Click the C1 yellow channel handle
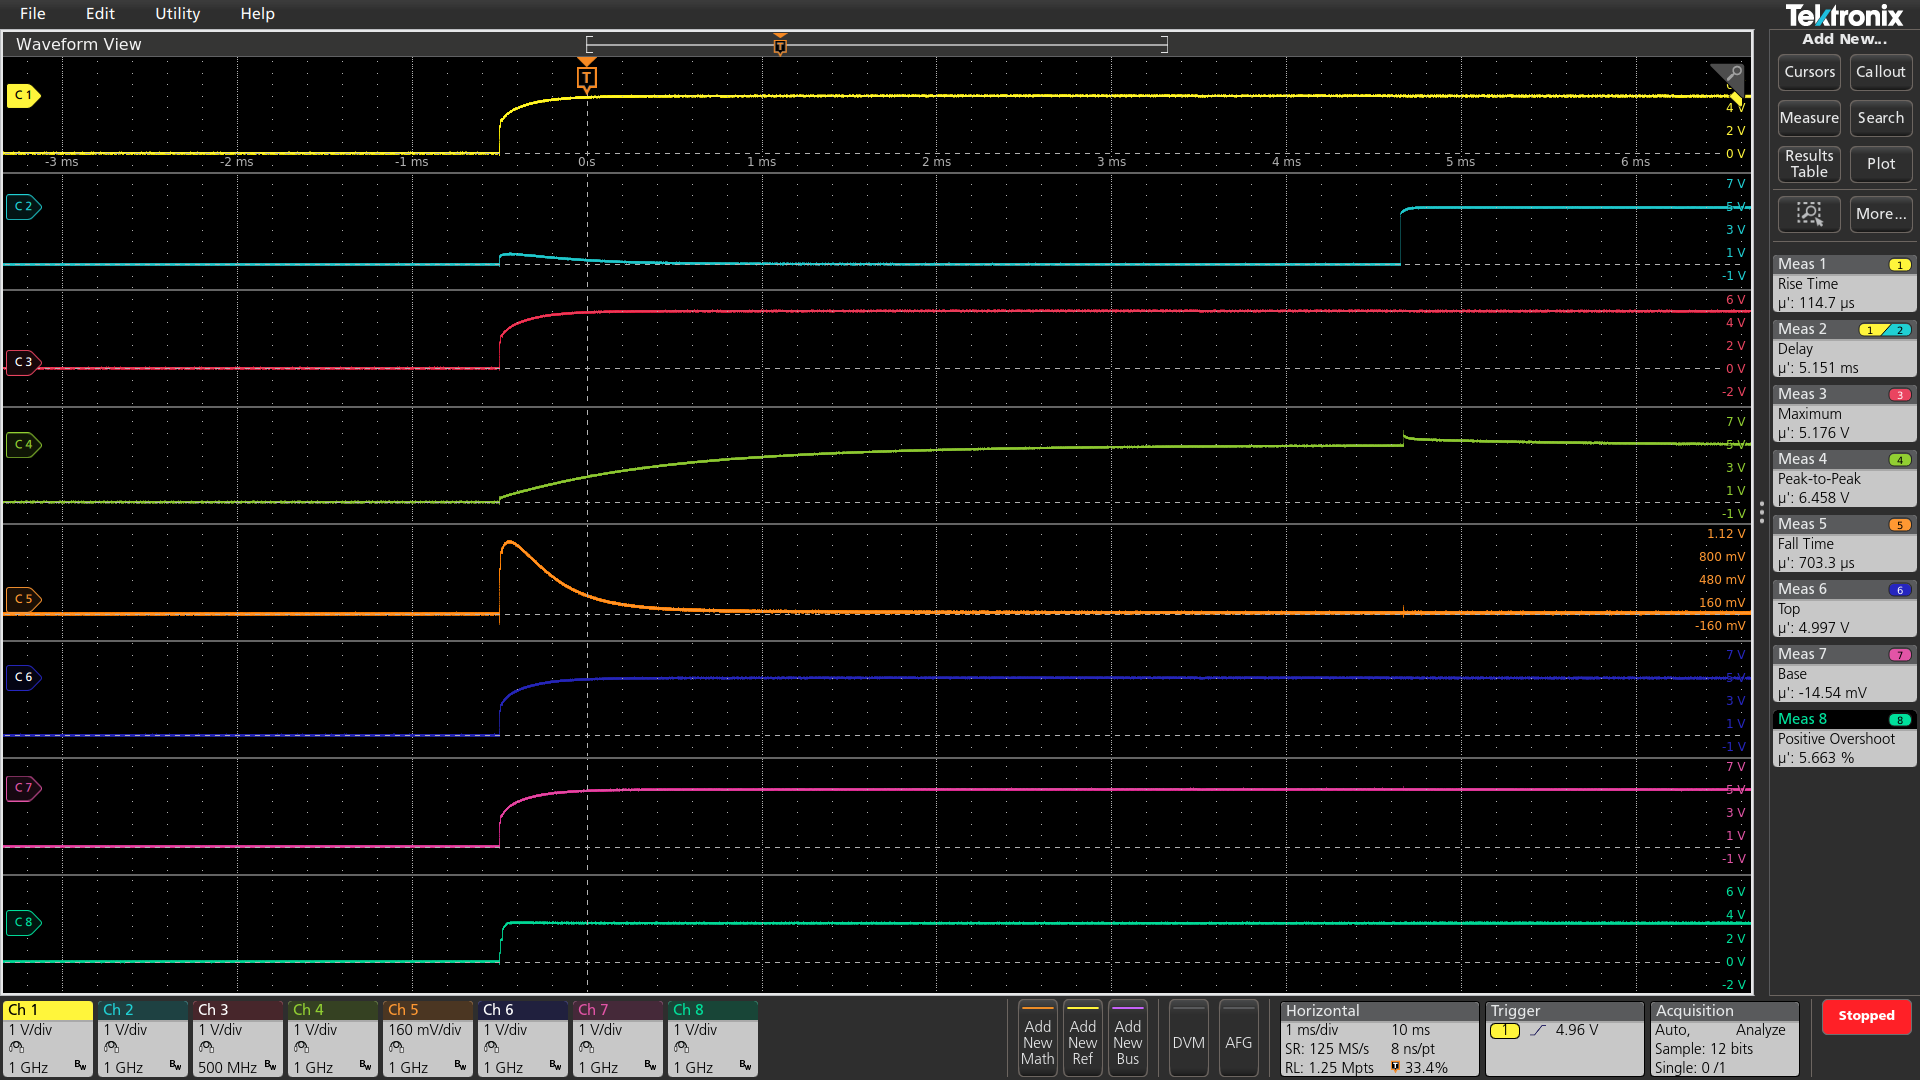Image resolution: width=1920 pixels, height=1080 pixels. pyautogui.click(x=23, y=95)
